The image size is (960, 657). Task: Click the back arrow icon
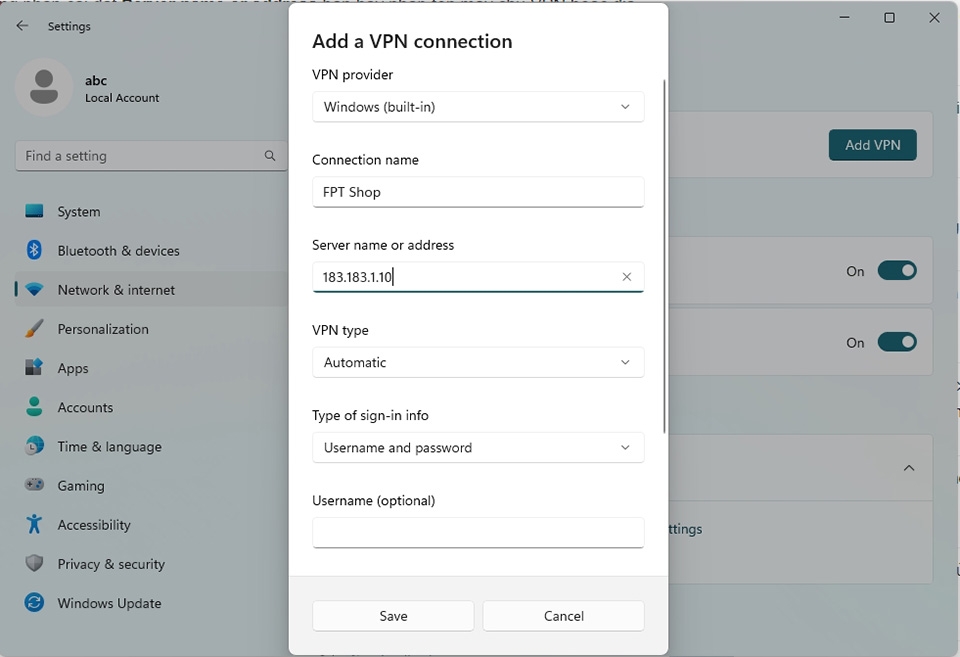21,26
